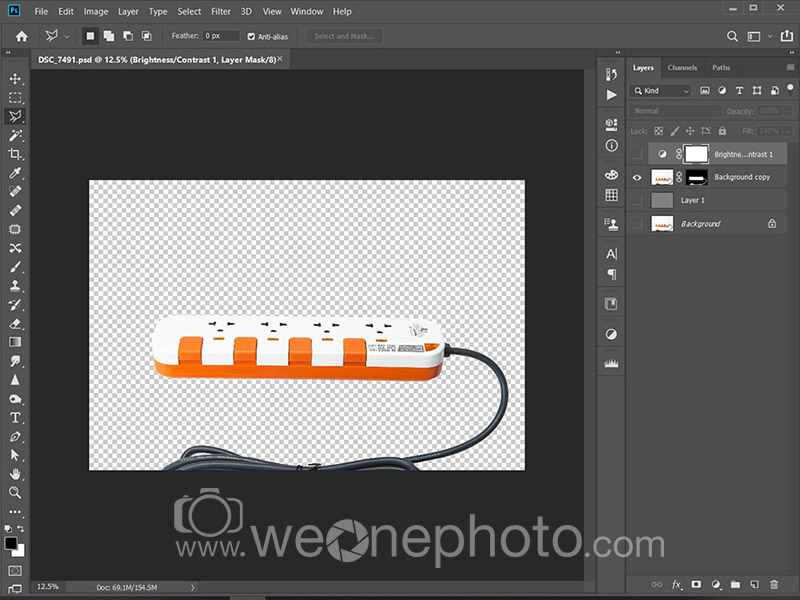Pick the Eraser tool in toolbar
Image resolution: width=800 pixels, height=600 pixels.
coord(15,323)
